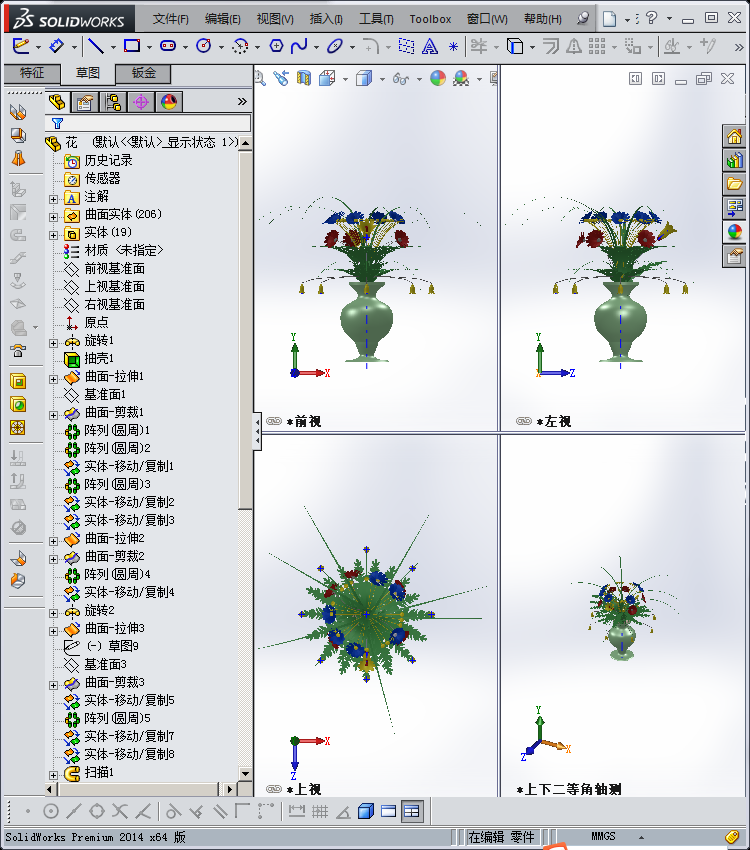The height and width of the screenshot is (850, 750).
Task: Open the File Explorer task pane
Action: 735,184
